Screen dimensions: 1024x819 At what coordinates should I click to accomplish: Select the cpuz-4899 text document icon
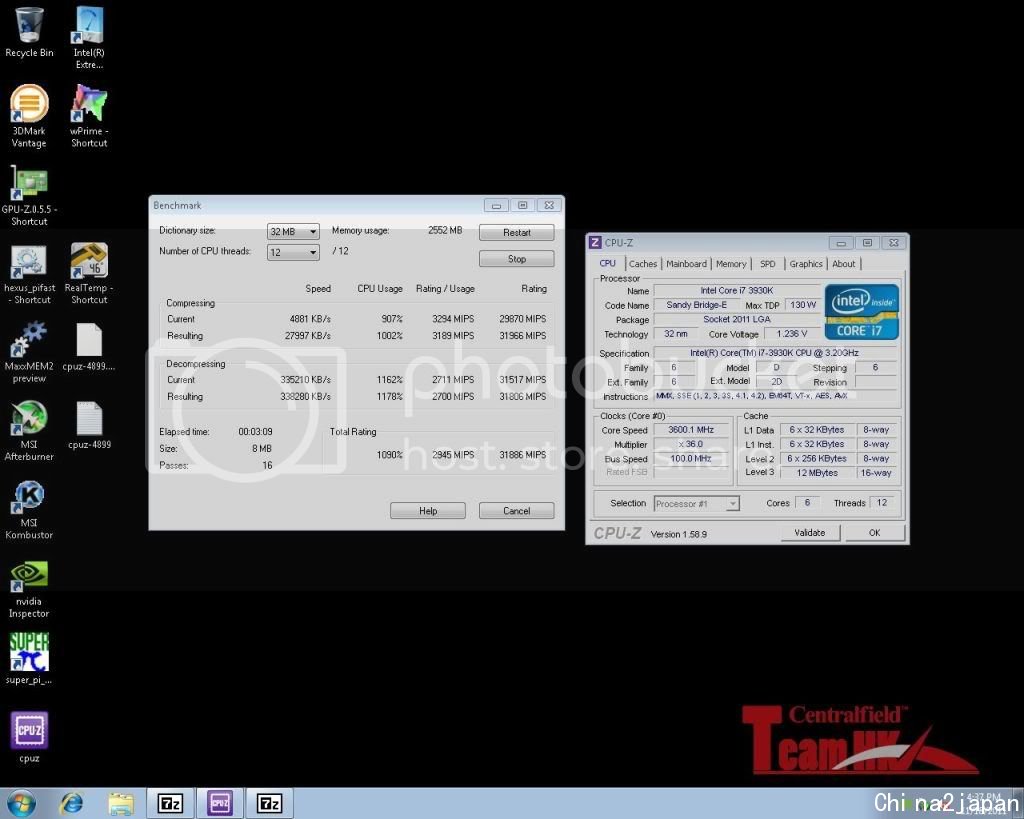click(x=89, y=425)
